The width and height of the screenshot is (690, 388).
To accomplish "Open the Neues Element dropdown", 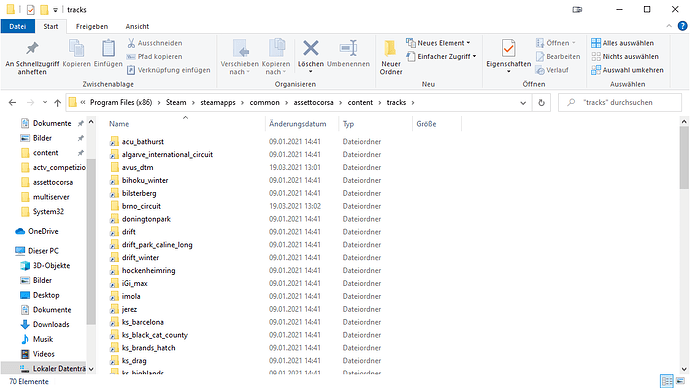I will point(438,43).
